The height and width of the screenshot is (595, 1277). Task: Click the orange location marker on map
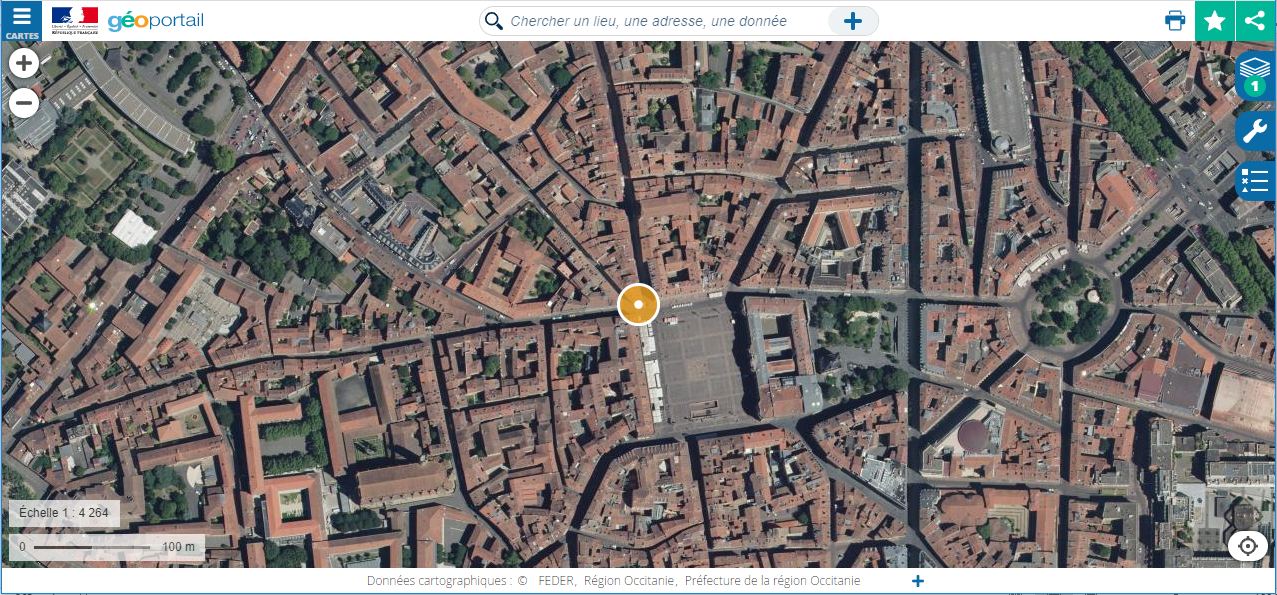click(x=638, y=304)
